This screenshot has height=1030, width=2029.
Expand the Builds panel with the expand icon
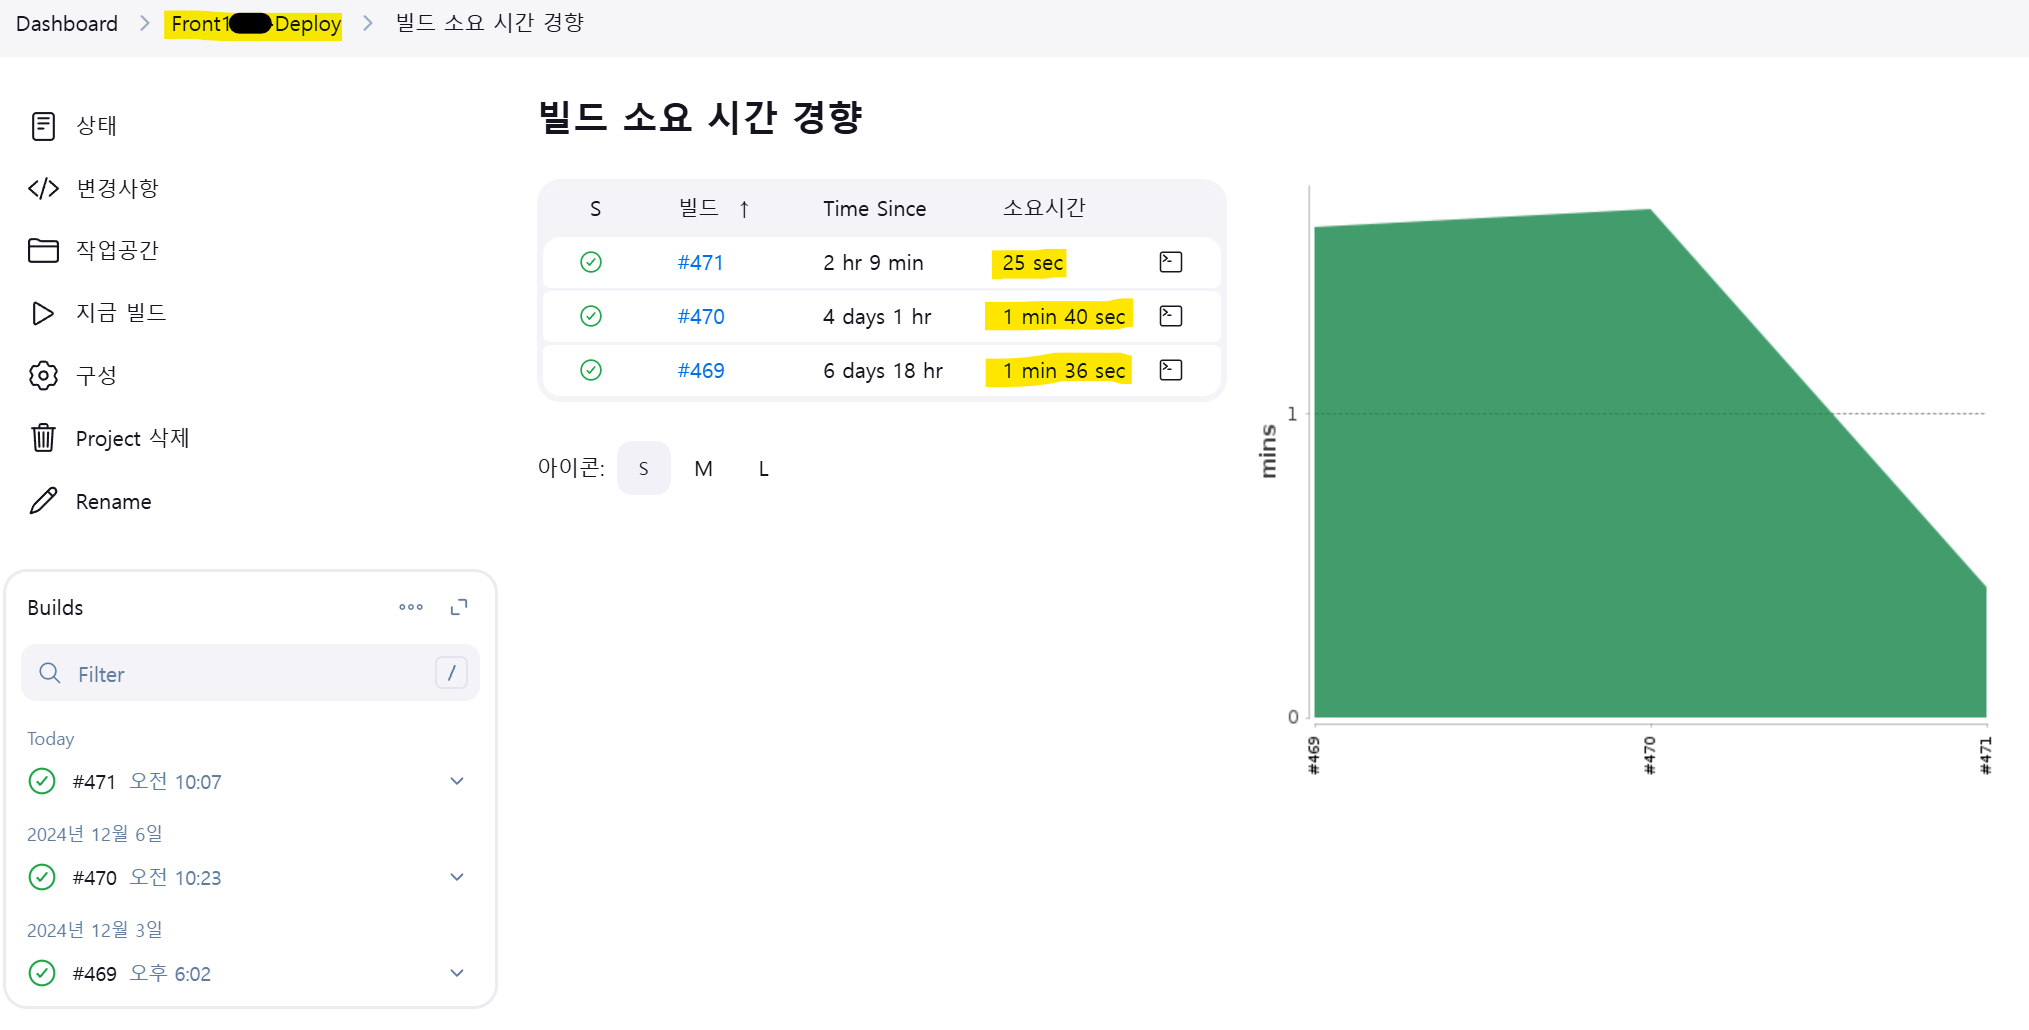click(x=459, y=607)
